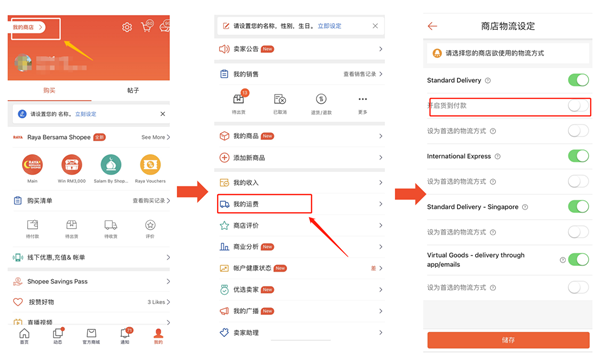Select the 帖子 tab
Screen dimensions: 602x361
coord(133,91)
